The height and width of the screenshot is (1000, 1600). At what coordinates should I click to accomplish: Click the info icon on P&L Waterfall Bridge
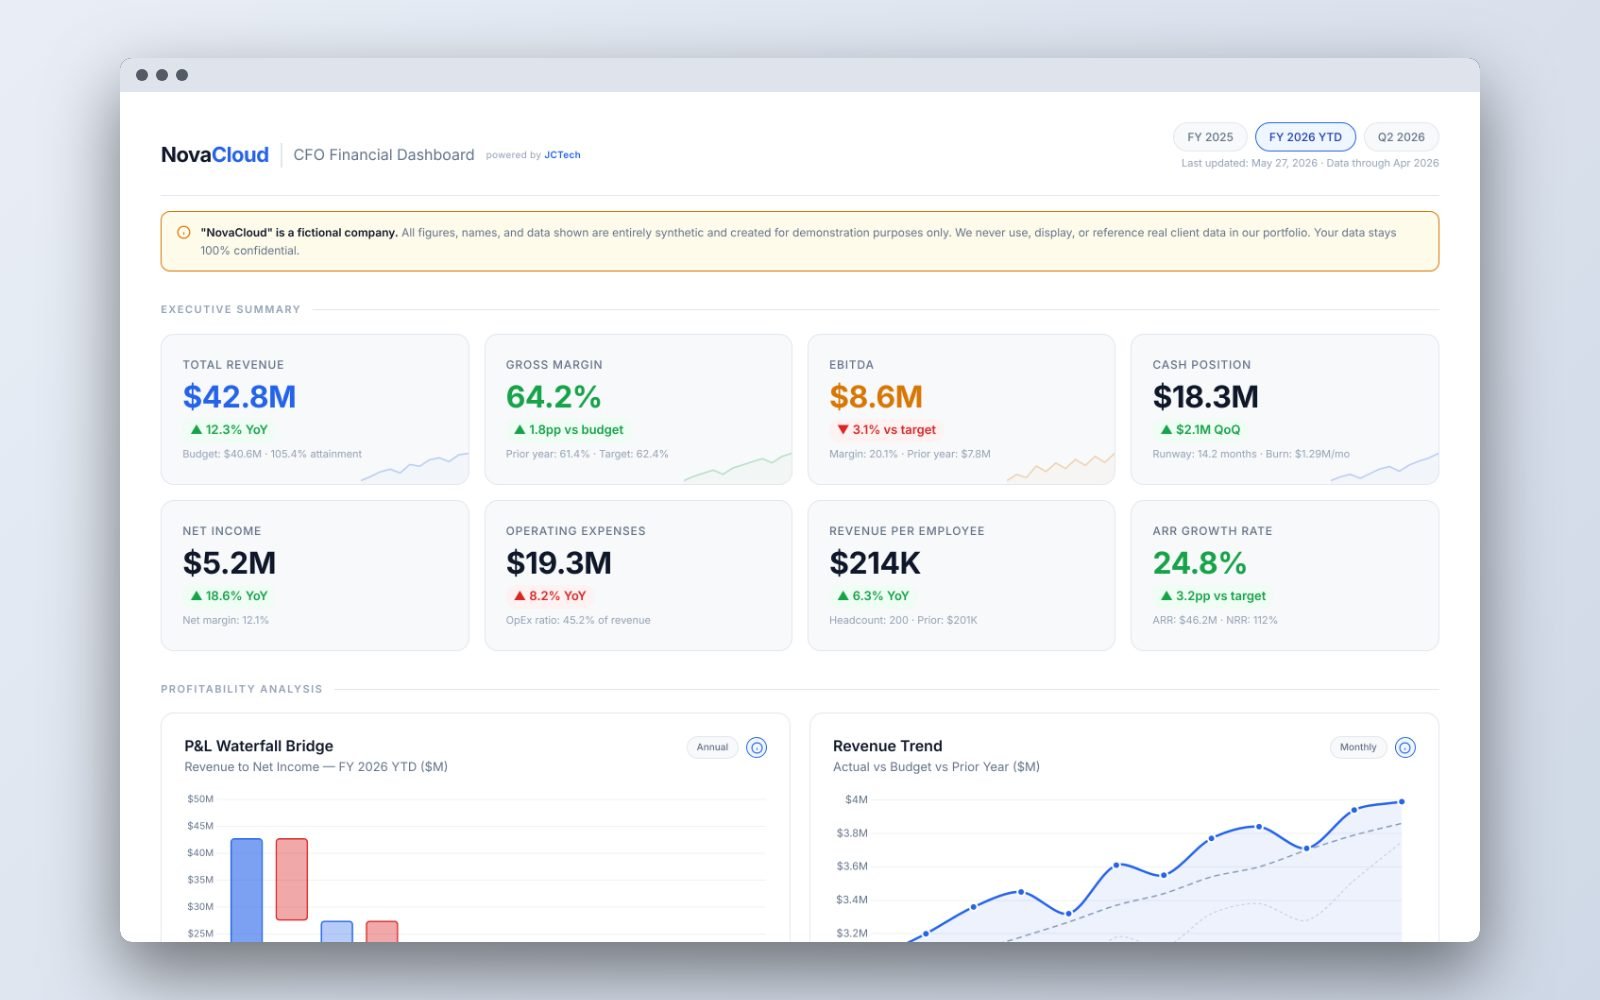pos(757,747)
